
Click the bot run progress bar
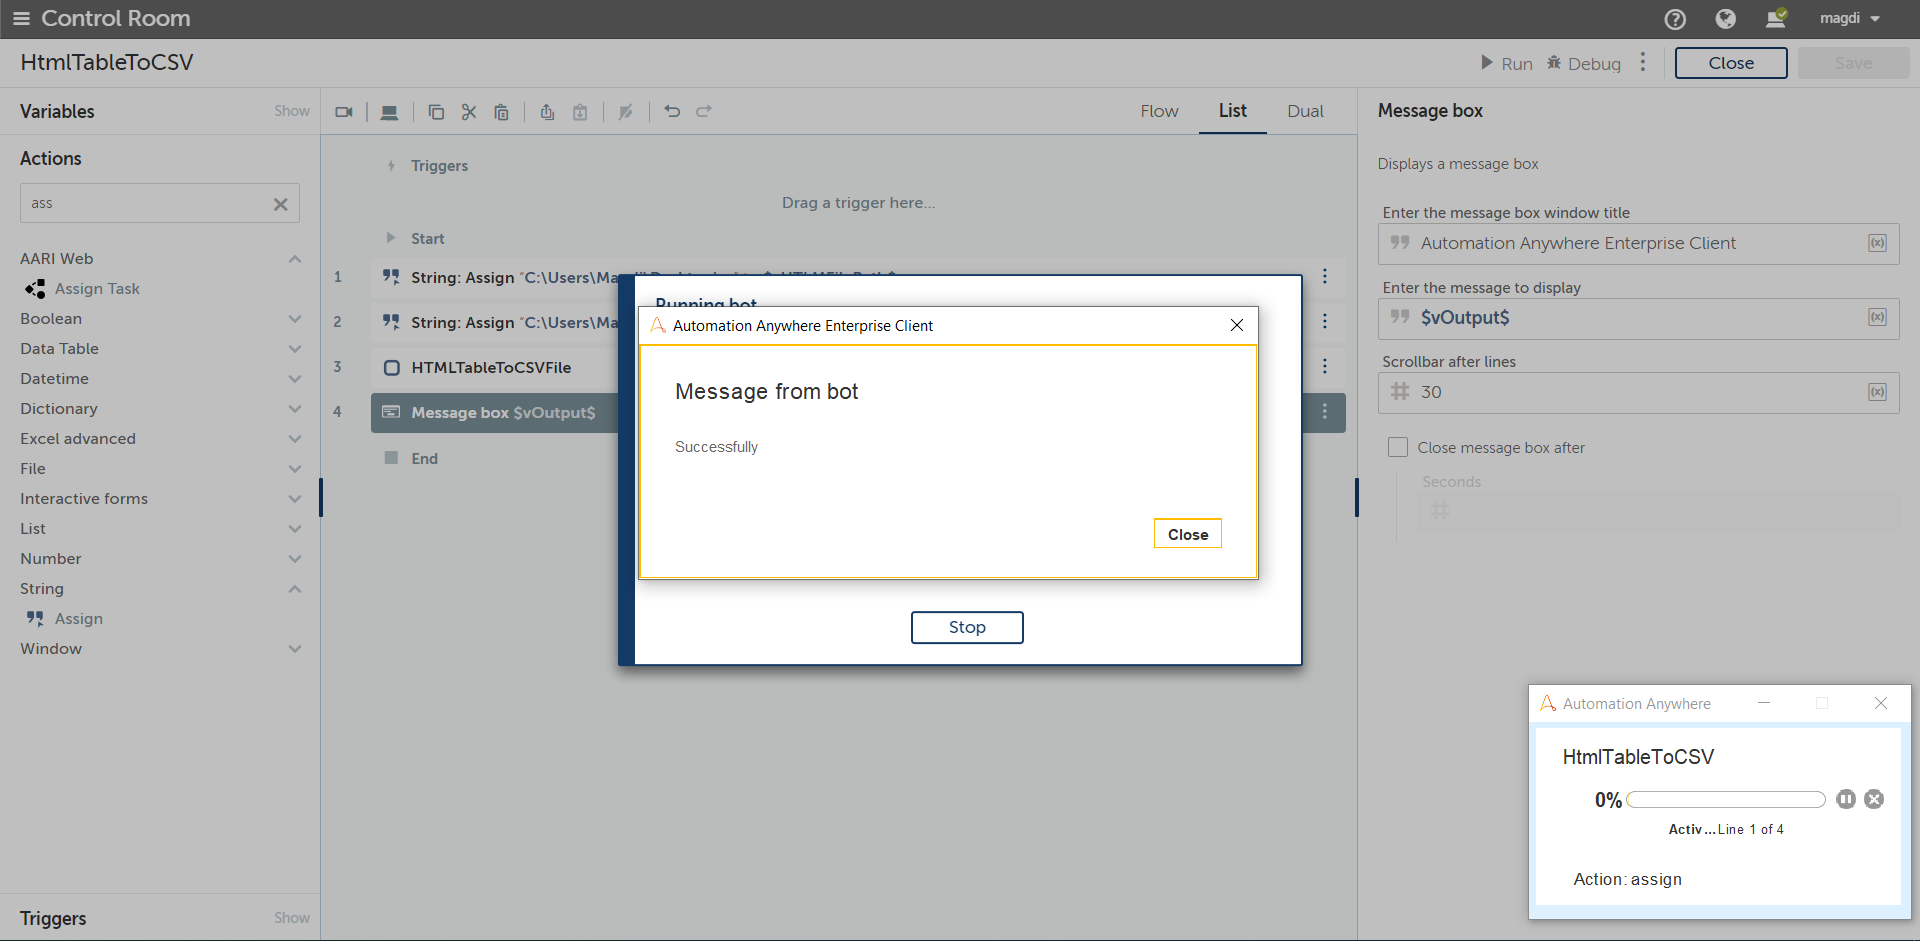(x=1725, y=799)
